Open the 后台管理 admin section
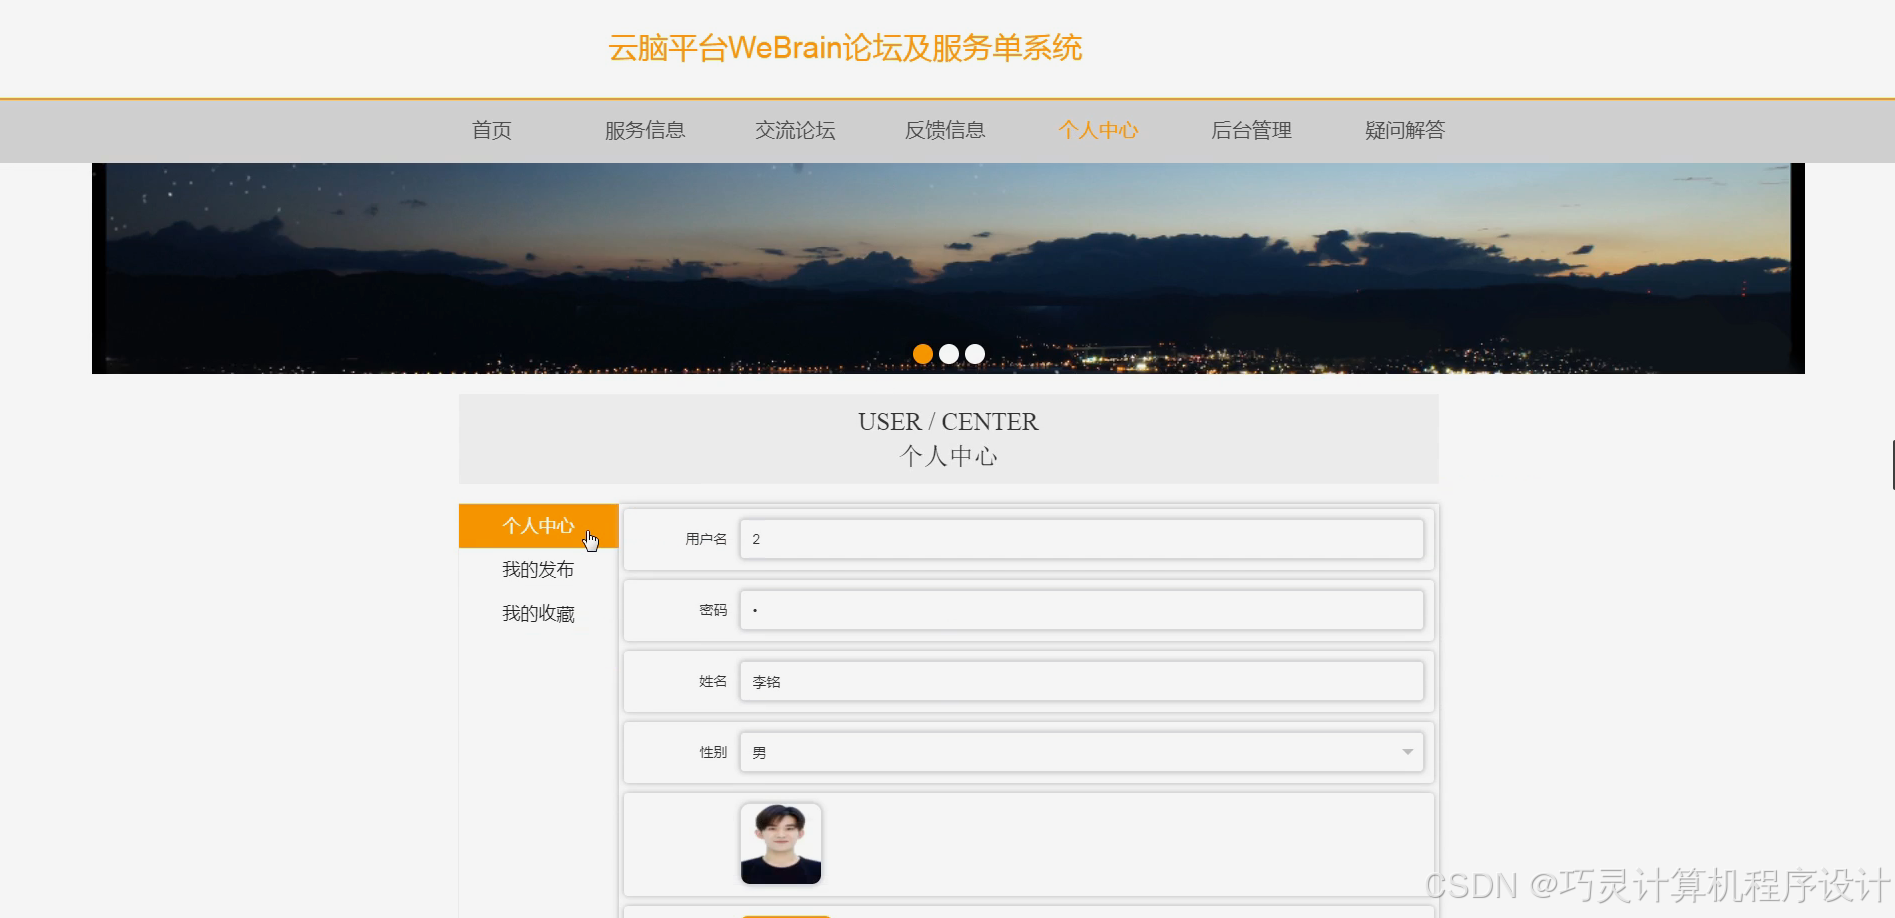This screenshot has height=918, width=1895. click(1250, 130)
